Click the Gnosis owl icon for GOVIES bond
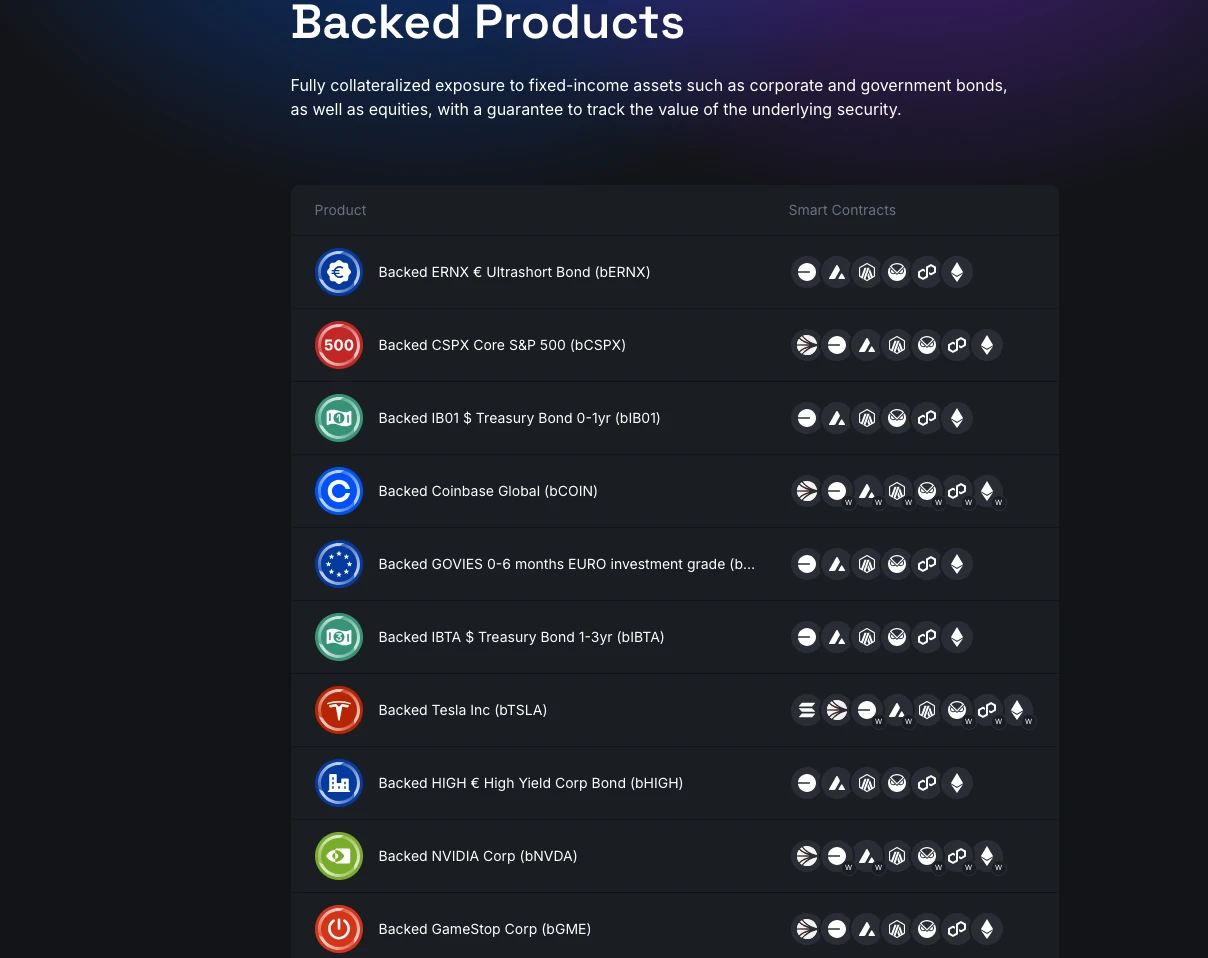 pyautogui.click(x=897, y=564)
